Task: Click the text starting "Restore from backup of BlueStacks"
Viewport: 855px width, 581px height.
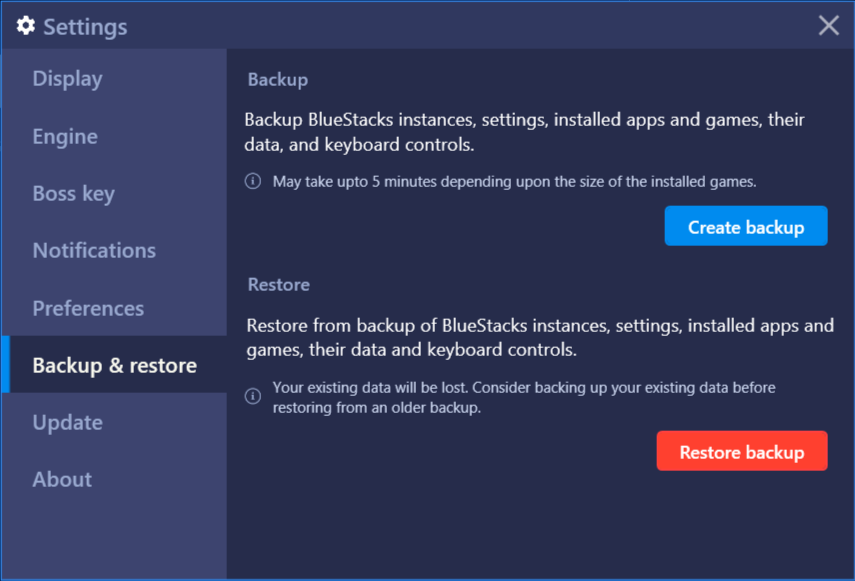Action: [x=540, y=337]
